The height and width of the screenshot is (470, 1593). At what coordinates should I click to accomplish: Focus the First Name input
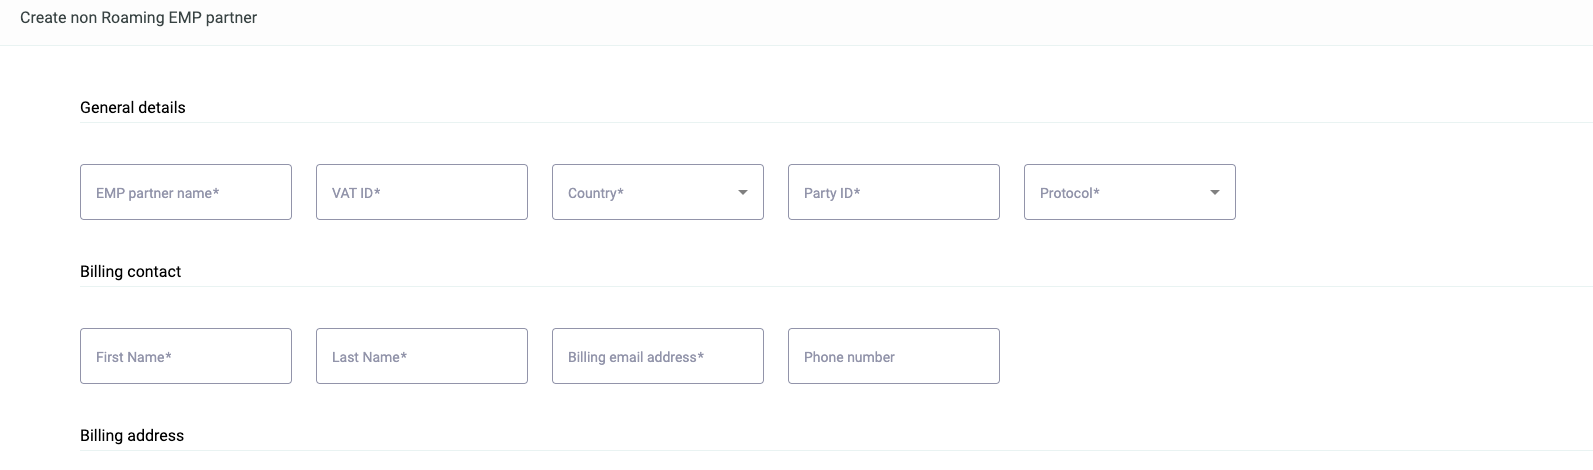[x=186, y=356]
